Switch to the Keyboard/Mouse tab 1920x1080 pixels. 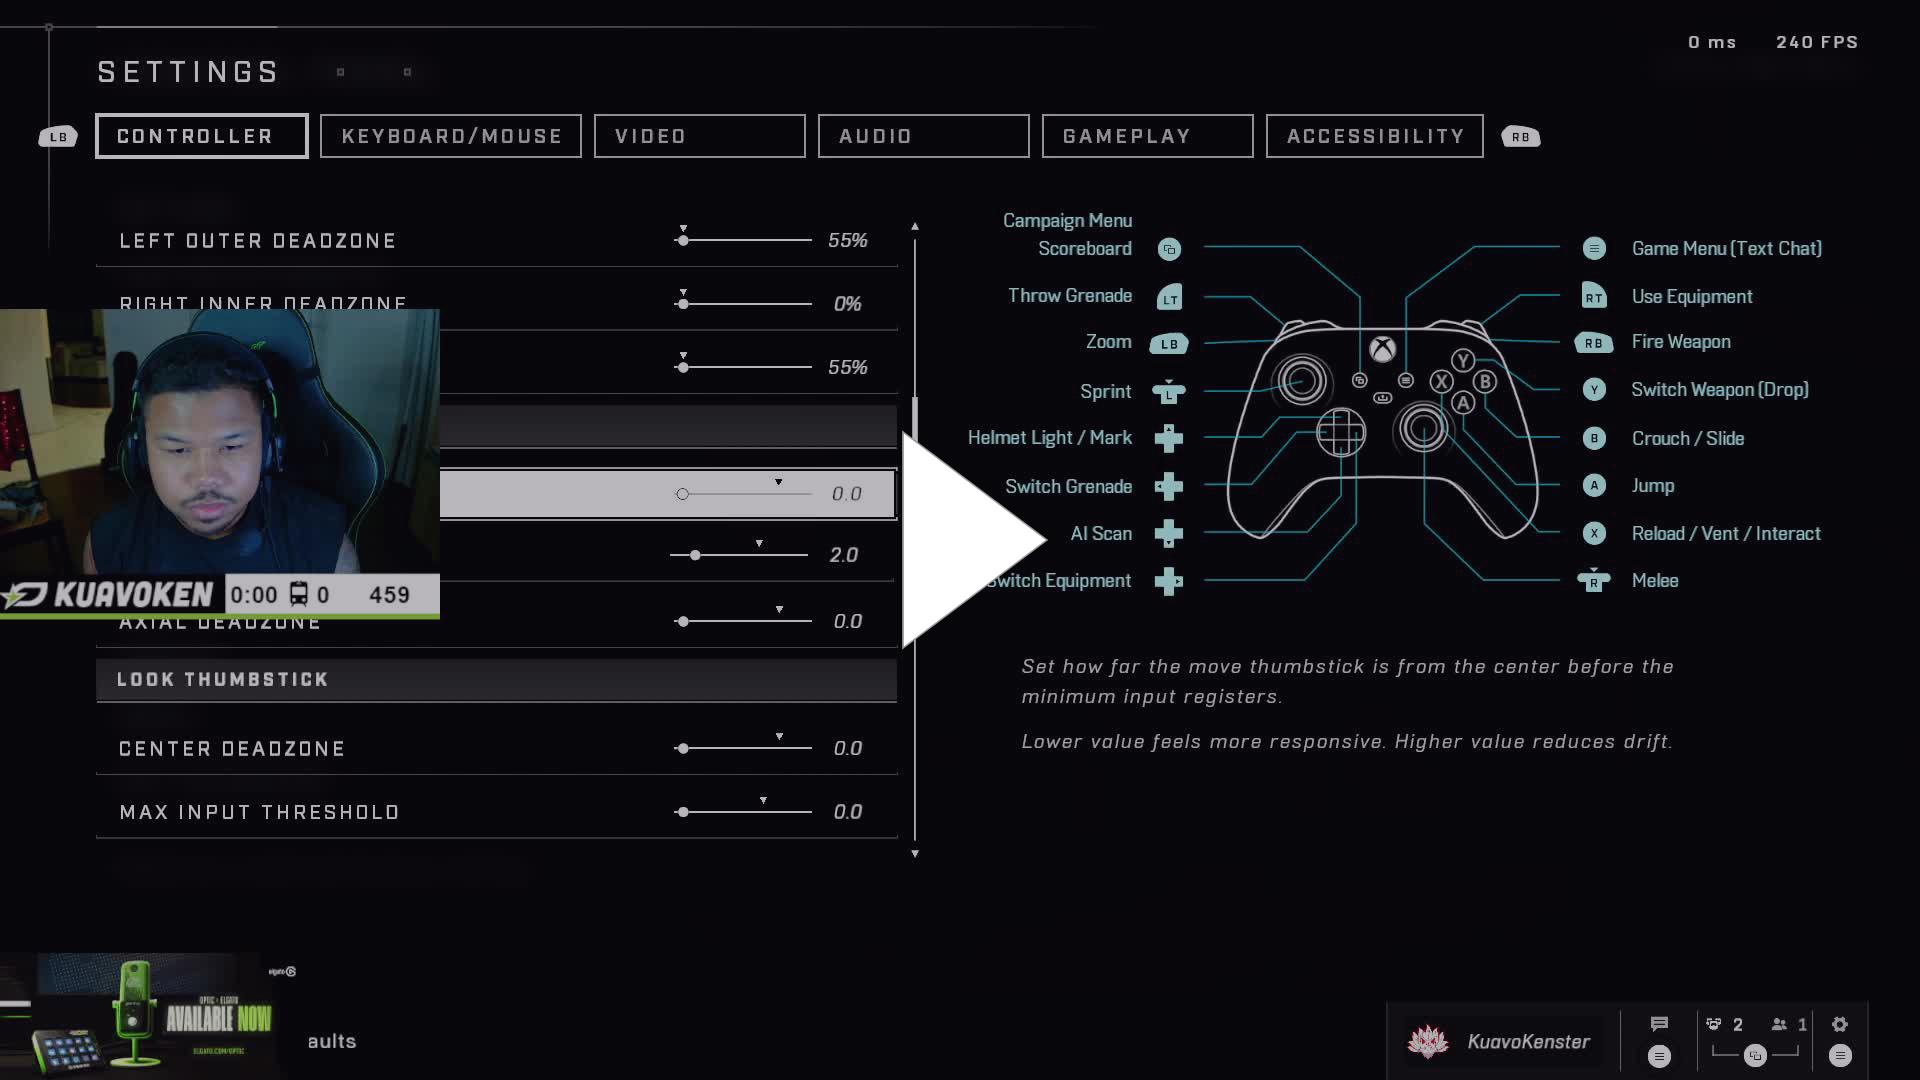pos(451,136)
